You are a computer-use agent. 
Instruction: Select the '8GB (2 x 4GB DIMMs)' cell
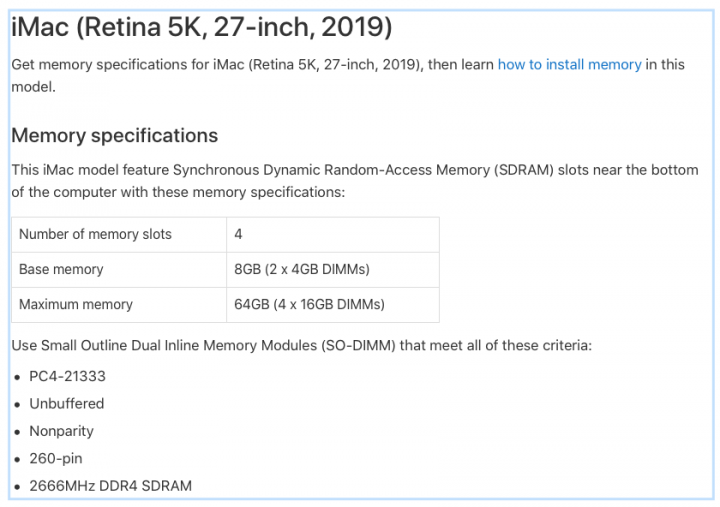(x=333, y=270)
